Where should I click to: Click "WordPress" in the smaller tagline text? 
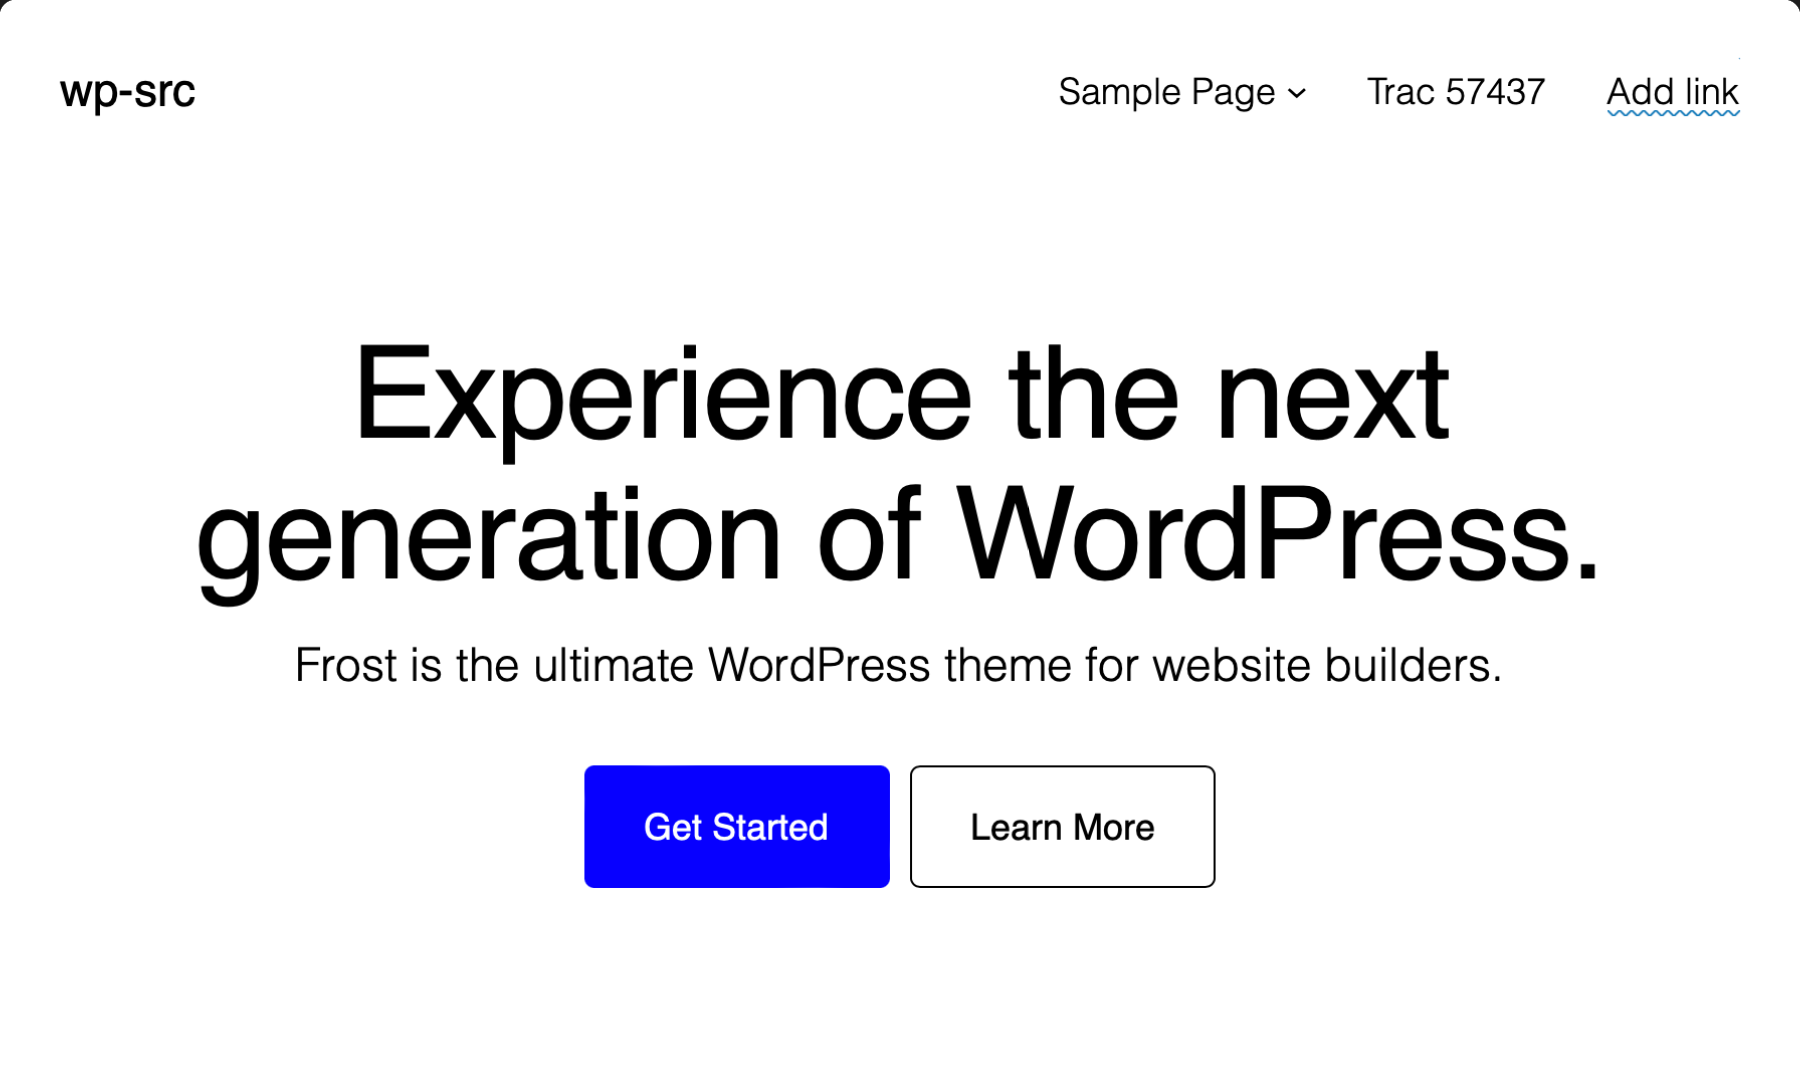click(x=819, y=665)
